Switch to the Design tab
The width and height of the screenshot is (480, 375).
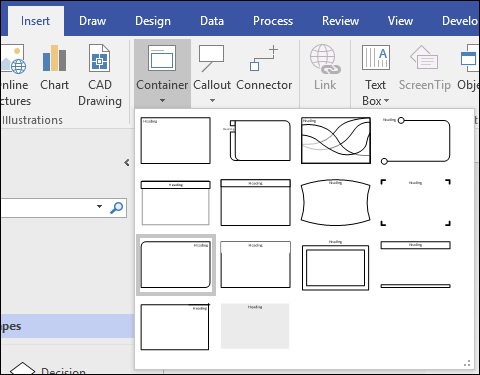(153, 21)
